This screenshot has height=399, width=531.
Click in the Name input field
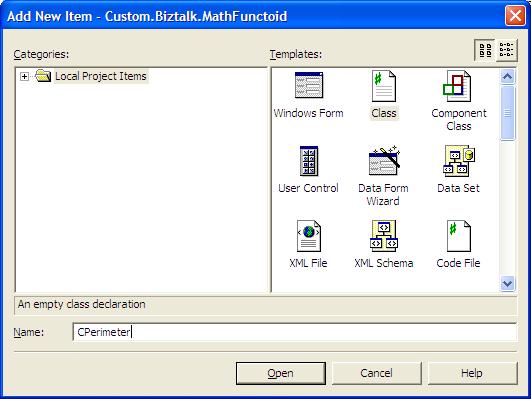click(294, 332)
